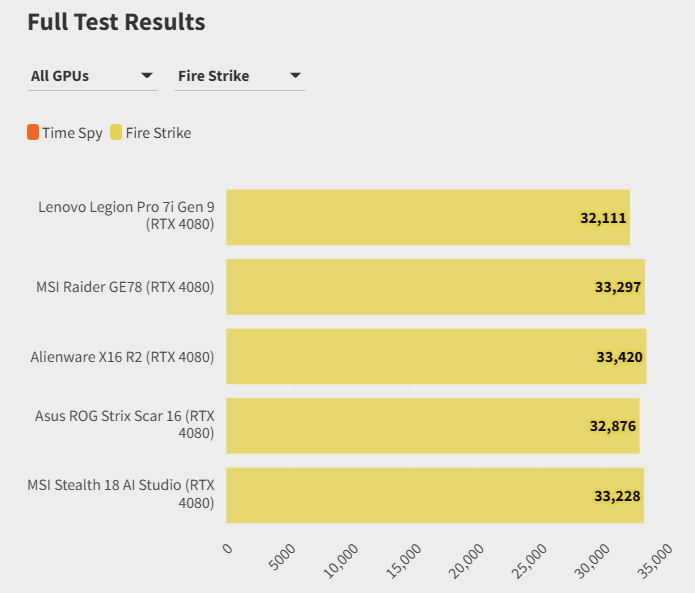Viewport: 695px width, 593px height.
Task: Open the All GPUs dropdown
Action: click(91, 76)
